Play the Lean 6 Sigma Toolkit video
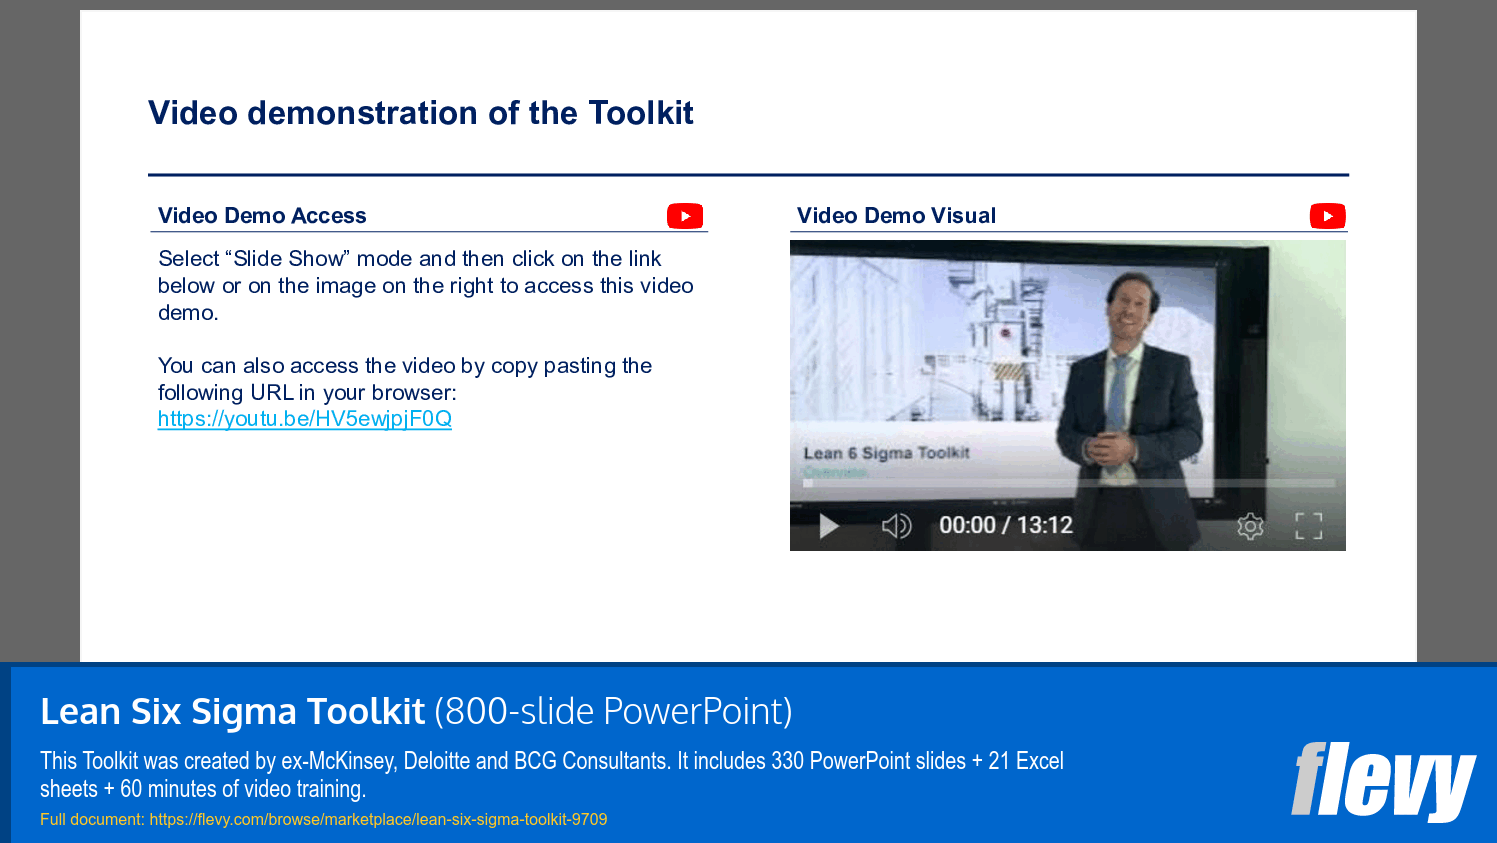 pyautogui.click(x=829, y=525)
